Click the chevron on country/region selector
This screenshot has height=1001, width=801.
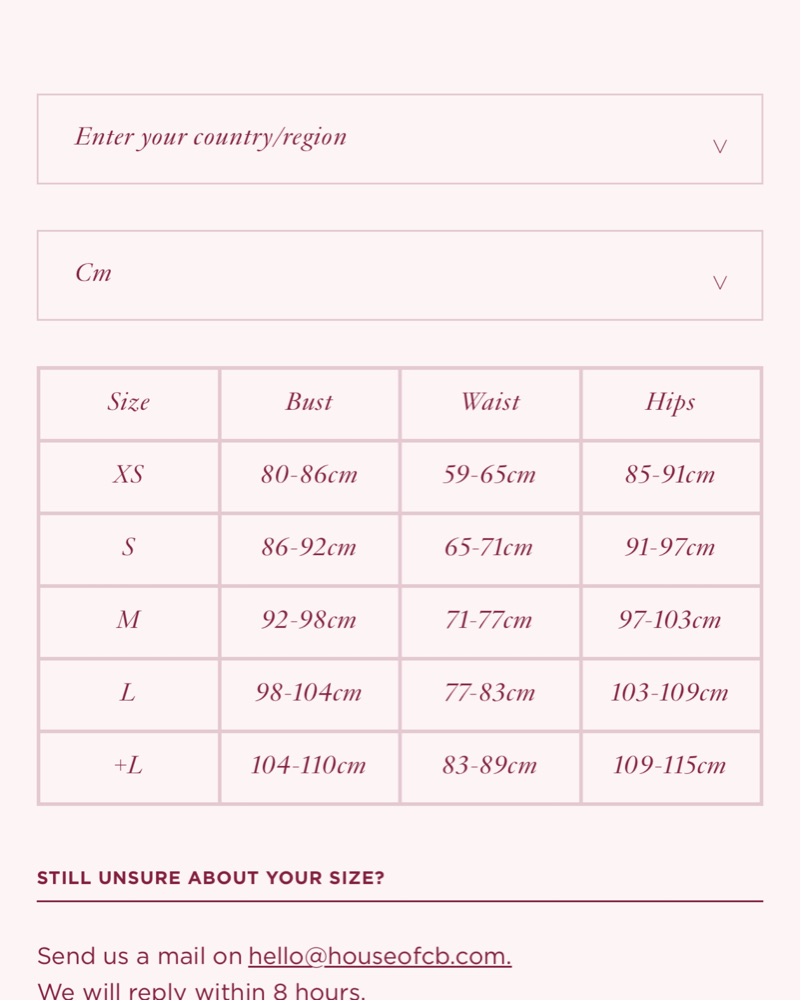pyautogui.click(x=719, y=147)
